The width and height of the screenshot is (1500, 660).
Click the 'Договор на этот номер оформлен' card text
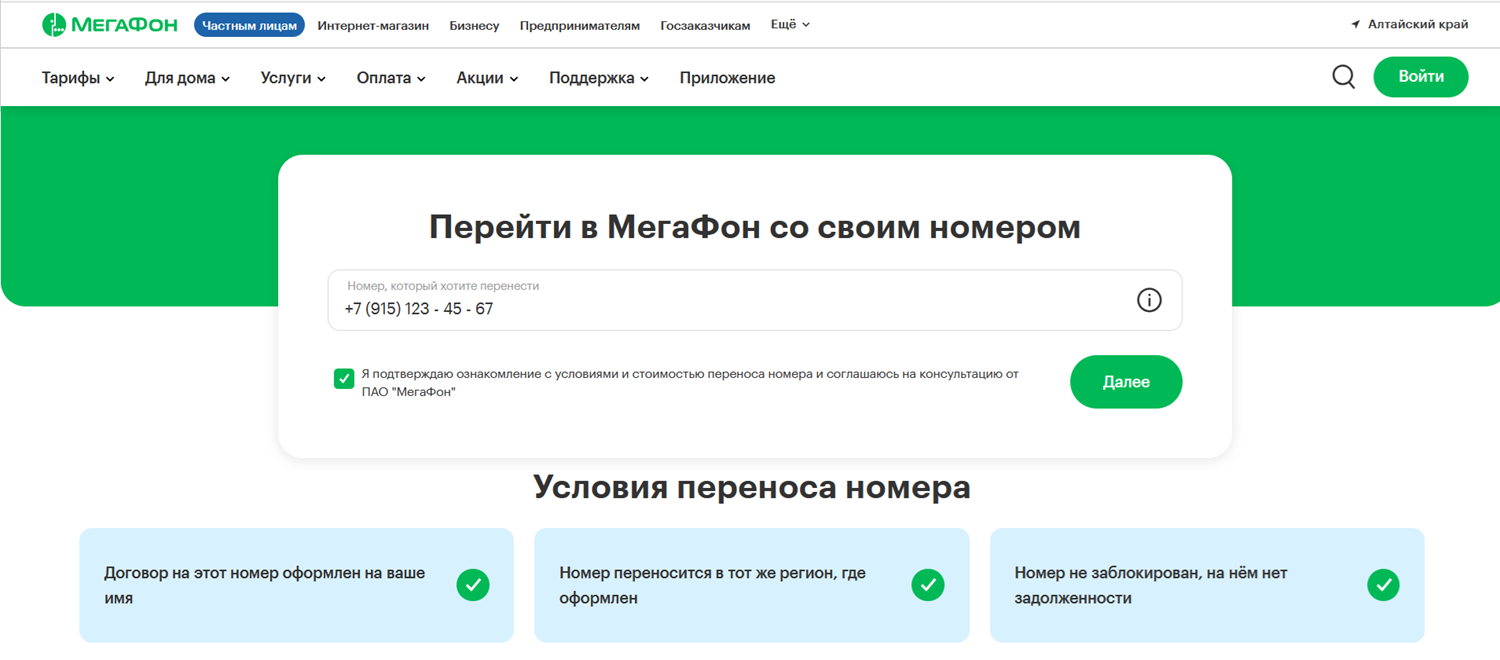[x=265, y=585]
